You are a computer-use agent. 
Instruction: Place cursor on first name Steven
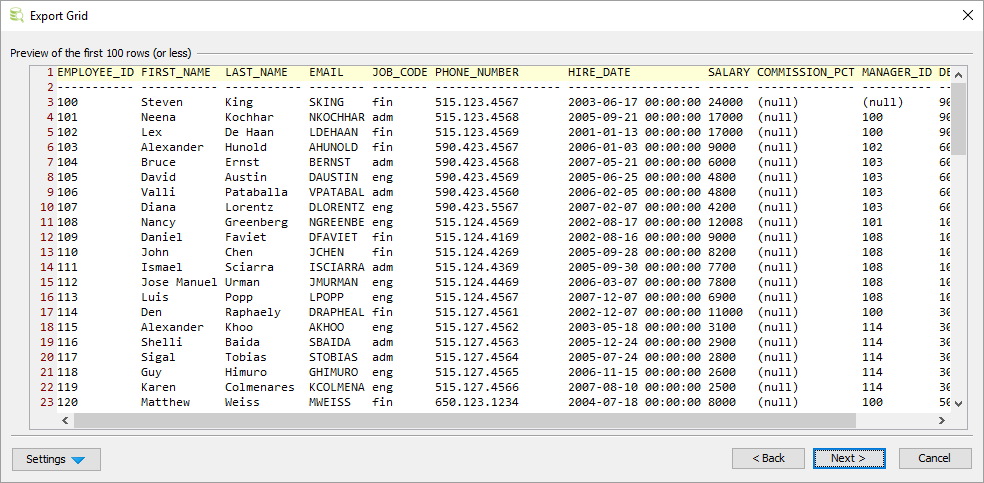pos(161,102)
